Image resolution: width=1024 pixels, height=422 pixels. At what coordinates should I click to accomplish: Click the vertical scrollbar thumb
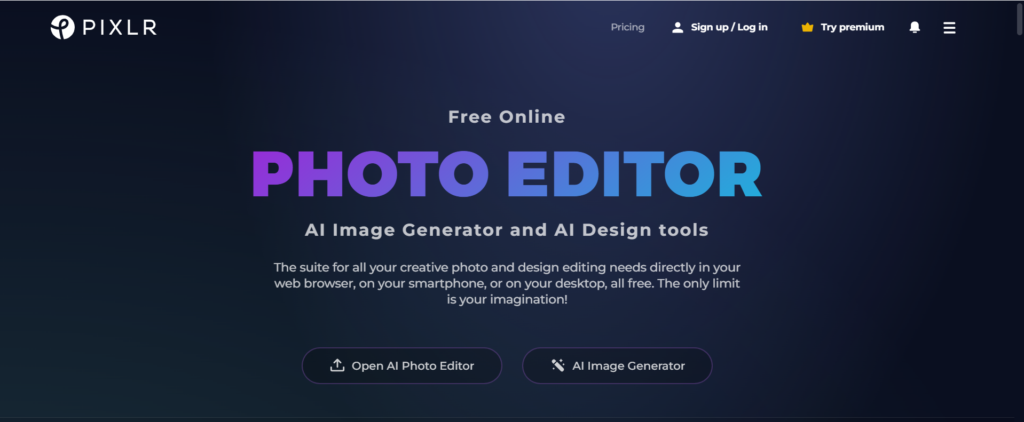click(1019, 20)
